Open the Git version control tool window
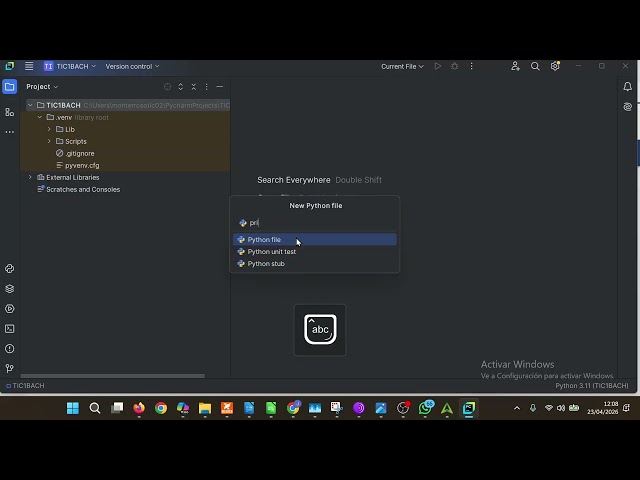Viewport: 640px width, 480px height. pyautogui.click(x=9, y=369)
